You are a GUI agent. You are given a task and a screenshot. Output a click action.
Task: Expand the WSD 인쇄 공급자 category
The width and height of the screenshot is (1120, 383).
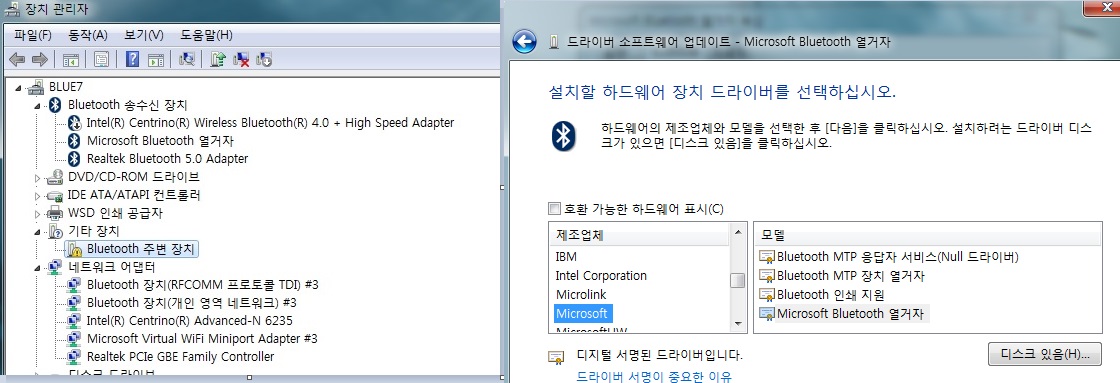click(x=37, y=213)
